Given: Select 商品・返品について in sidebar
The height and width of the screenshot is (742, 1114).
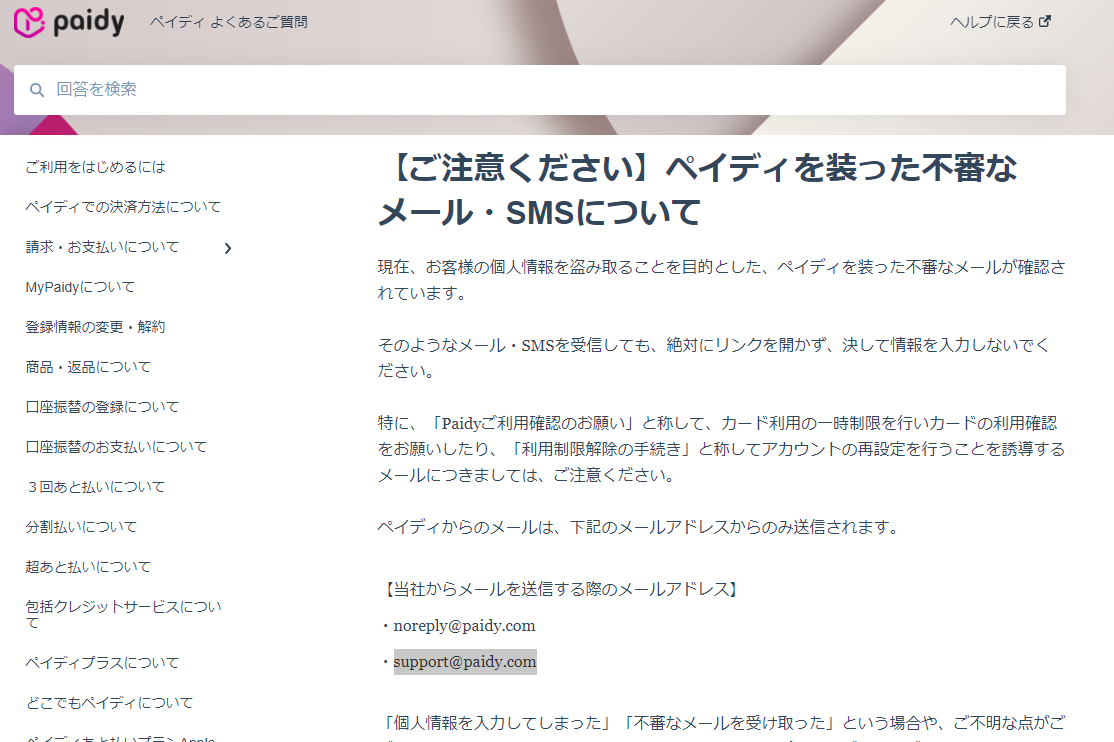Looking at the screenshot, I should 89,367.
